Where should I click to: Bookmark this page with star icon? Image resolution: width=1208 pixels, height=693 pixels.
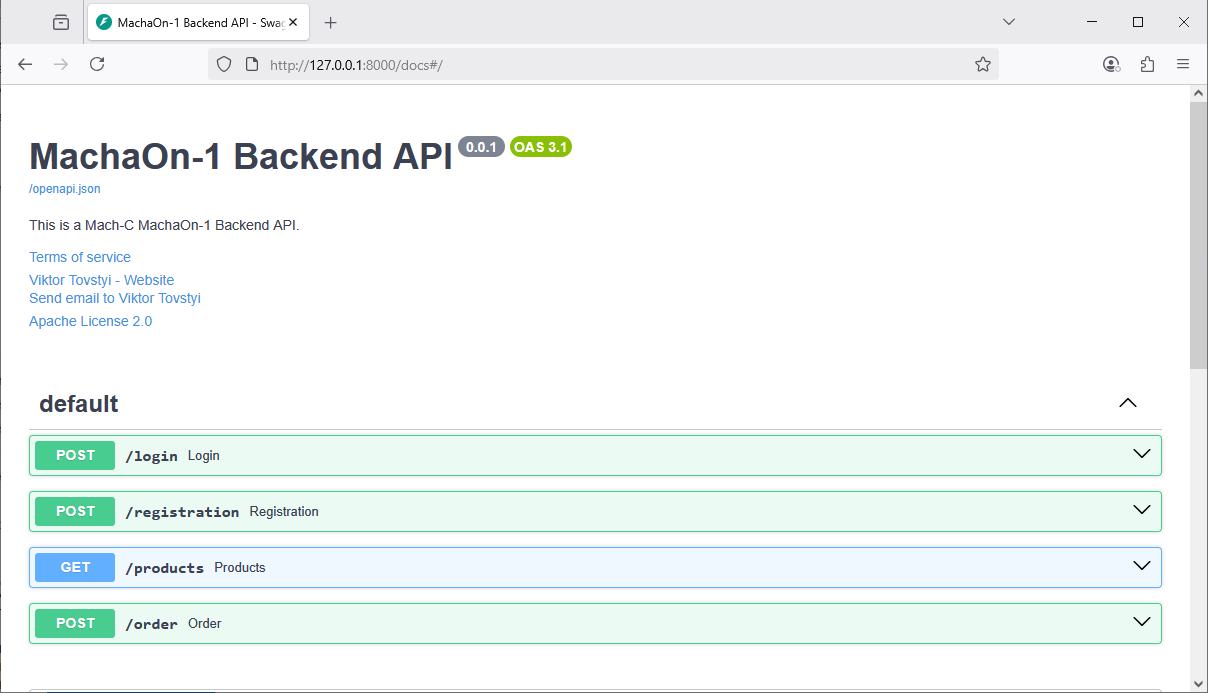click(982, 64)
